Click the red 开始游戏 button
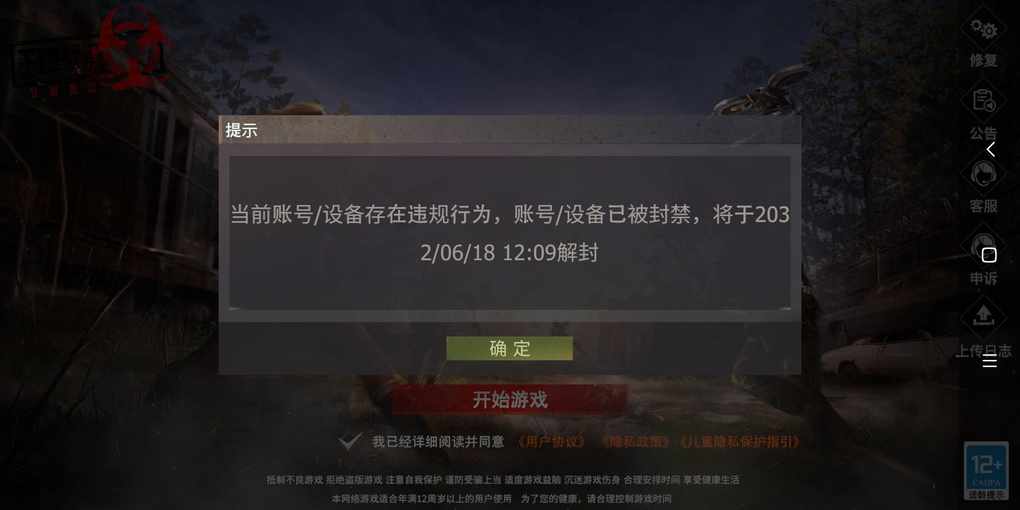This screenshot has height=510, width=1020. (509, 399)
